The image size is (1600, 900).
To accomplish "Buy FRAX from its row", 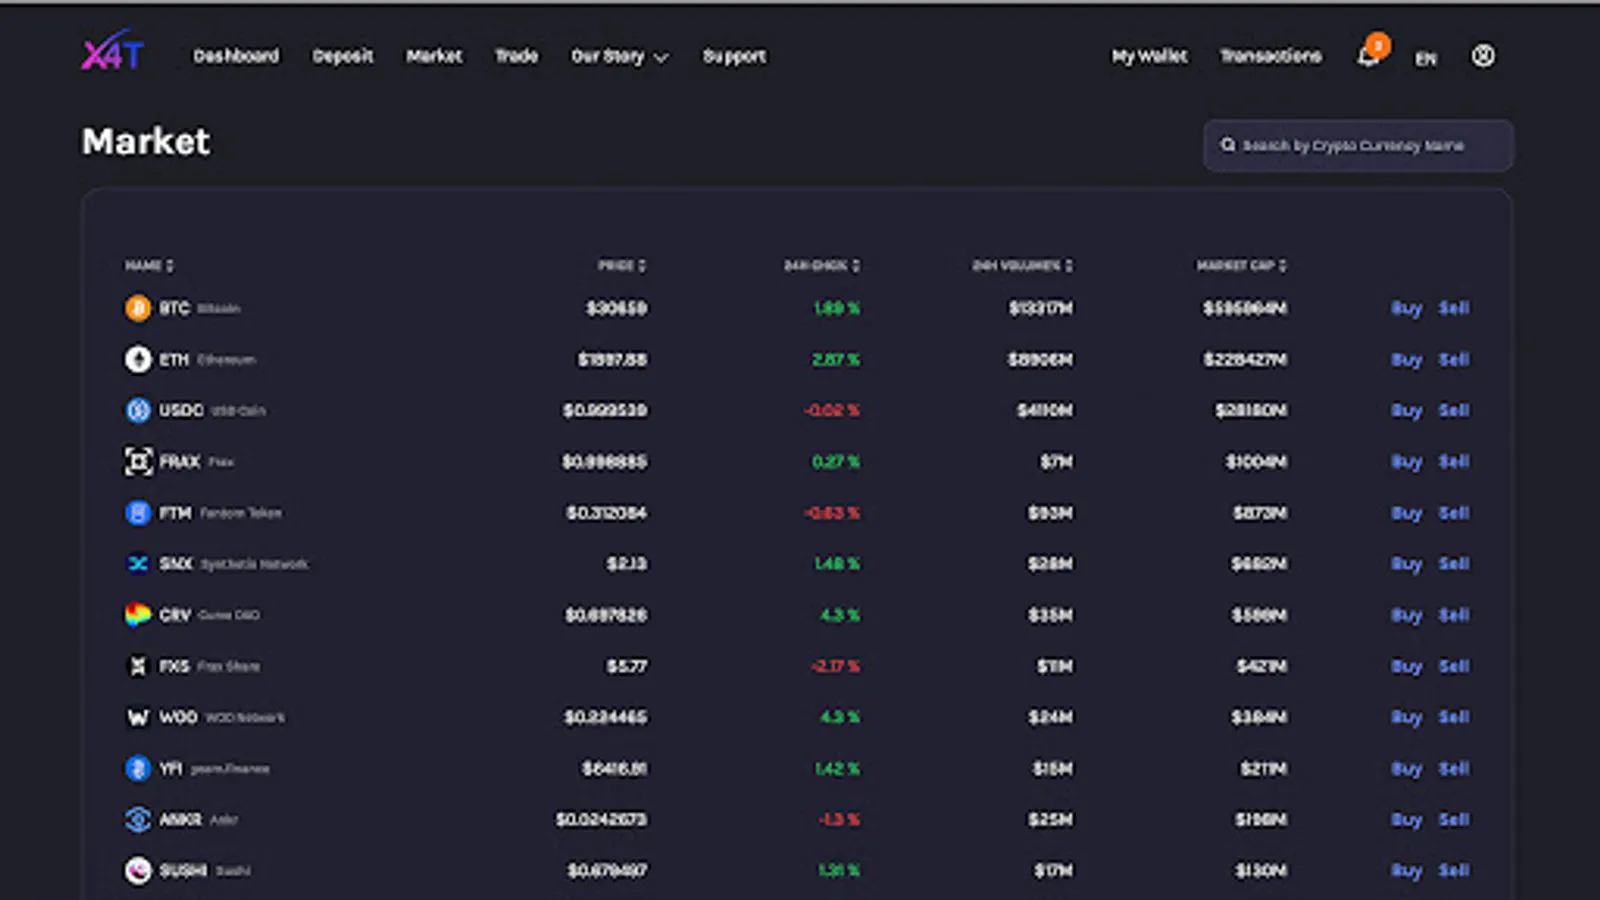I will 1406,461.
